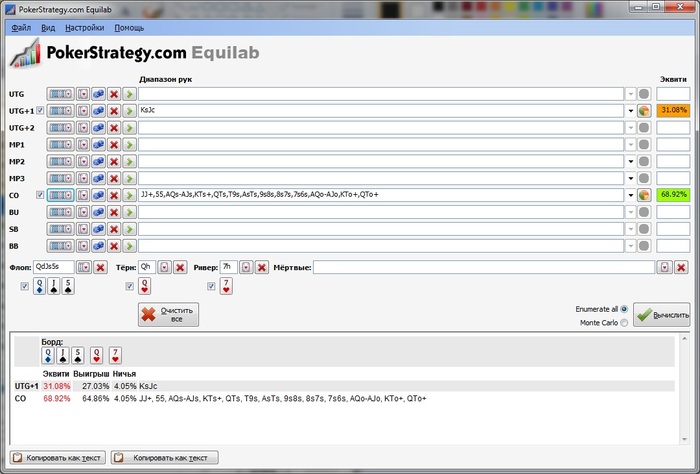Toggle the river card checkbox
This screenshot has height=474, width=700.
pos(211,286)
